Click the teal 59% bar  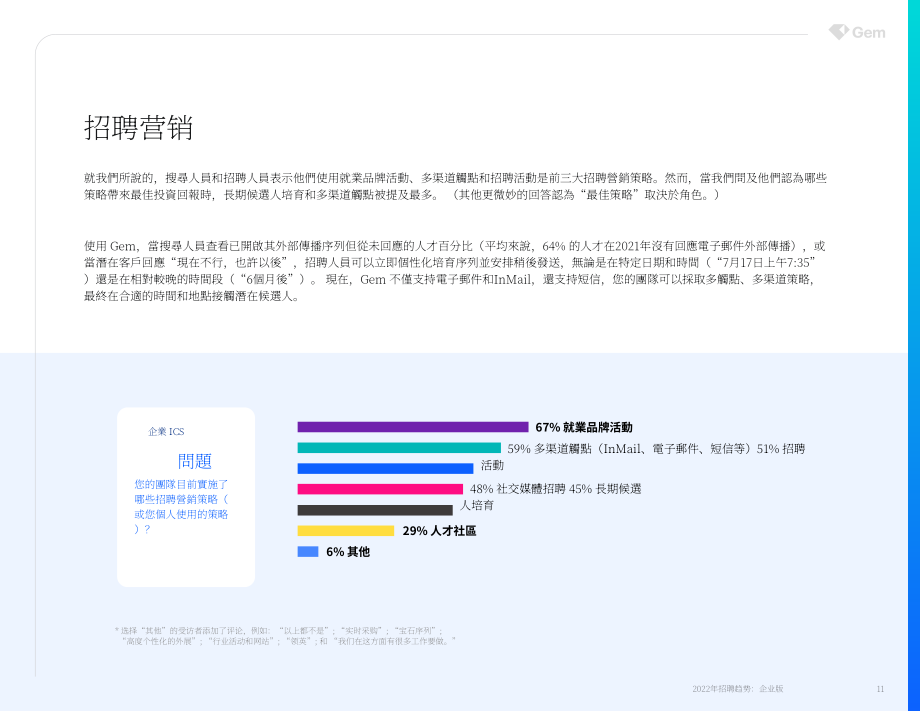[x=399, y=448]
